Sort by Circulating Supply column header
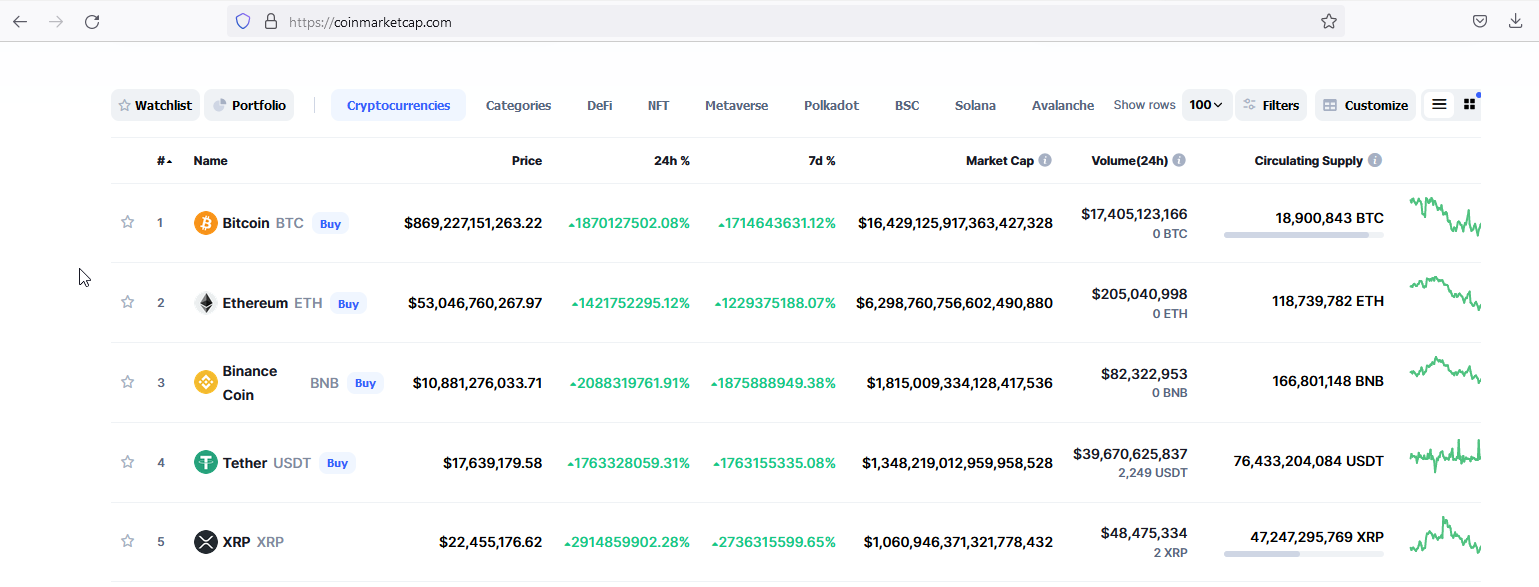The image size is (1539, 587). coord(1309,161)
